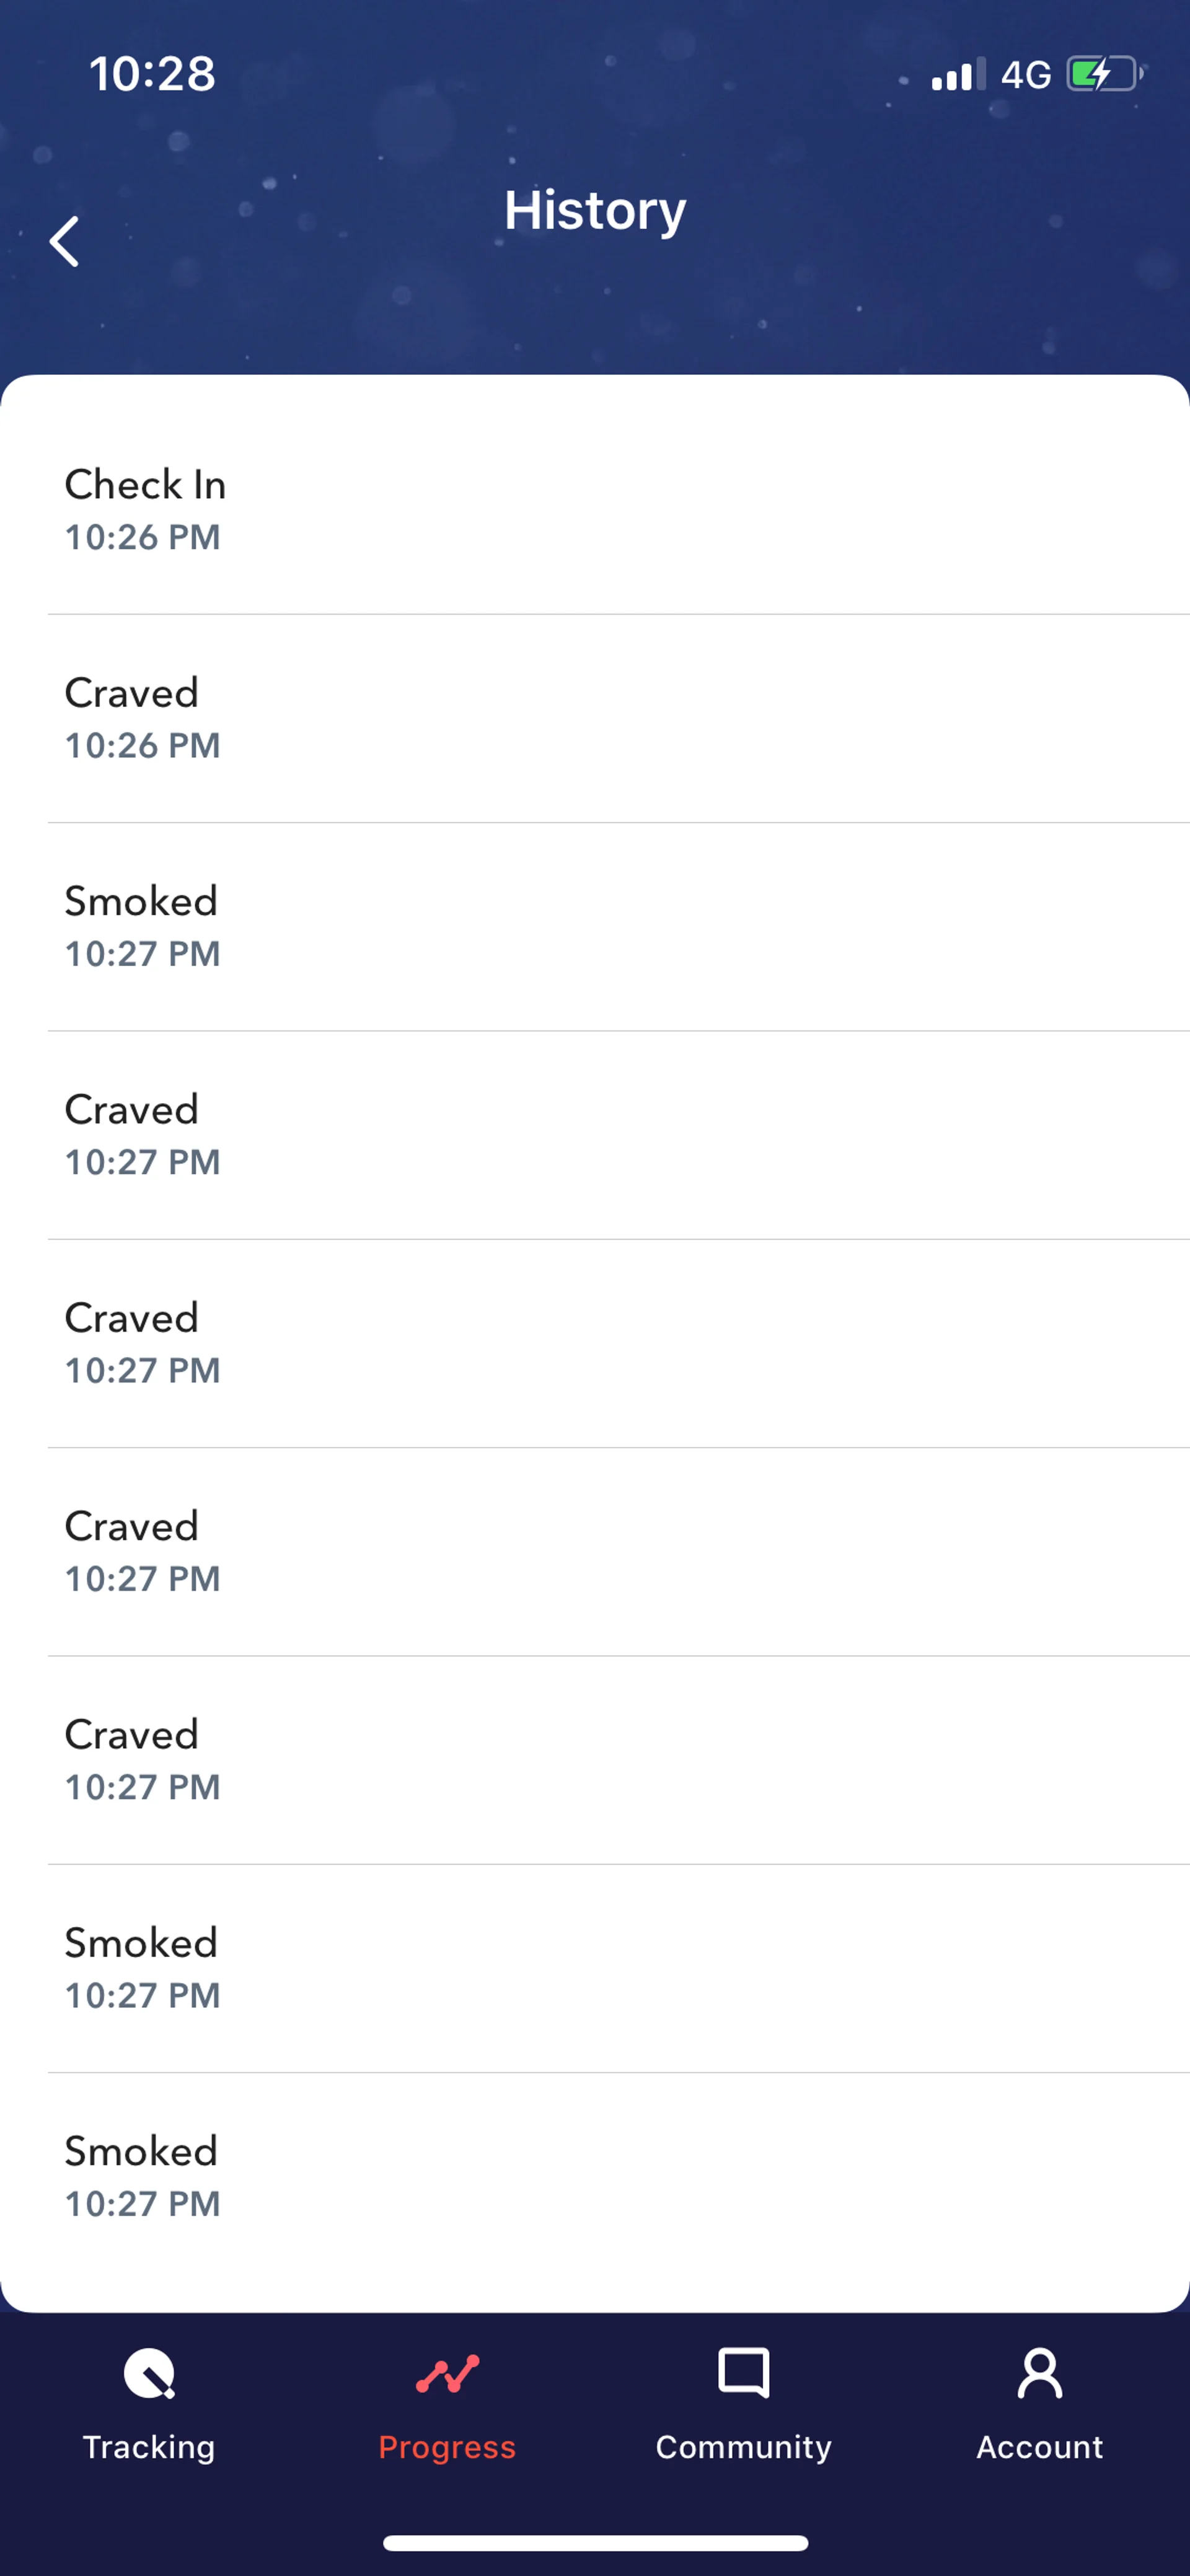Tap the Check In 10:26 PM timestamp
The width and height of the screenshot is (1190, 2576).
point(143,538)
